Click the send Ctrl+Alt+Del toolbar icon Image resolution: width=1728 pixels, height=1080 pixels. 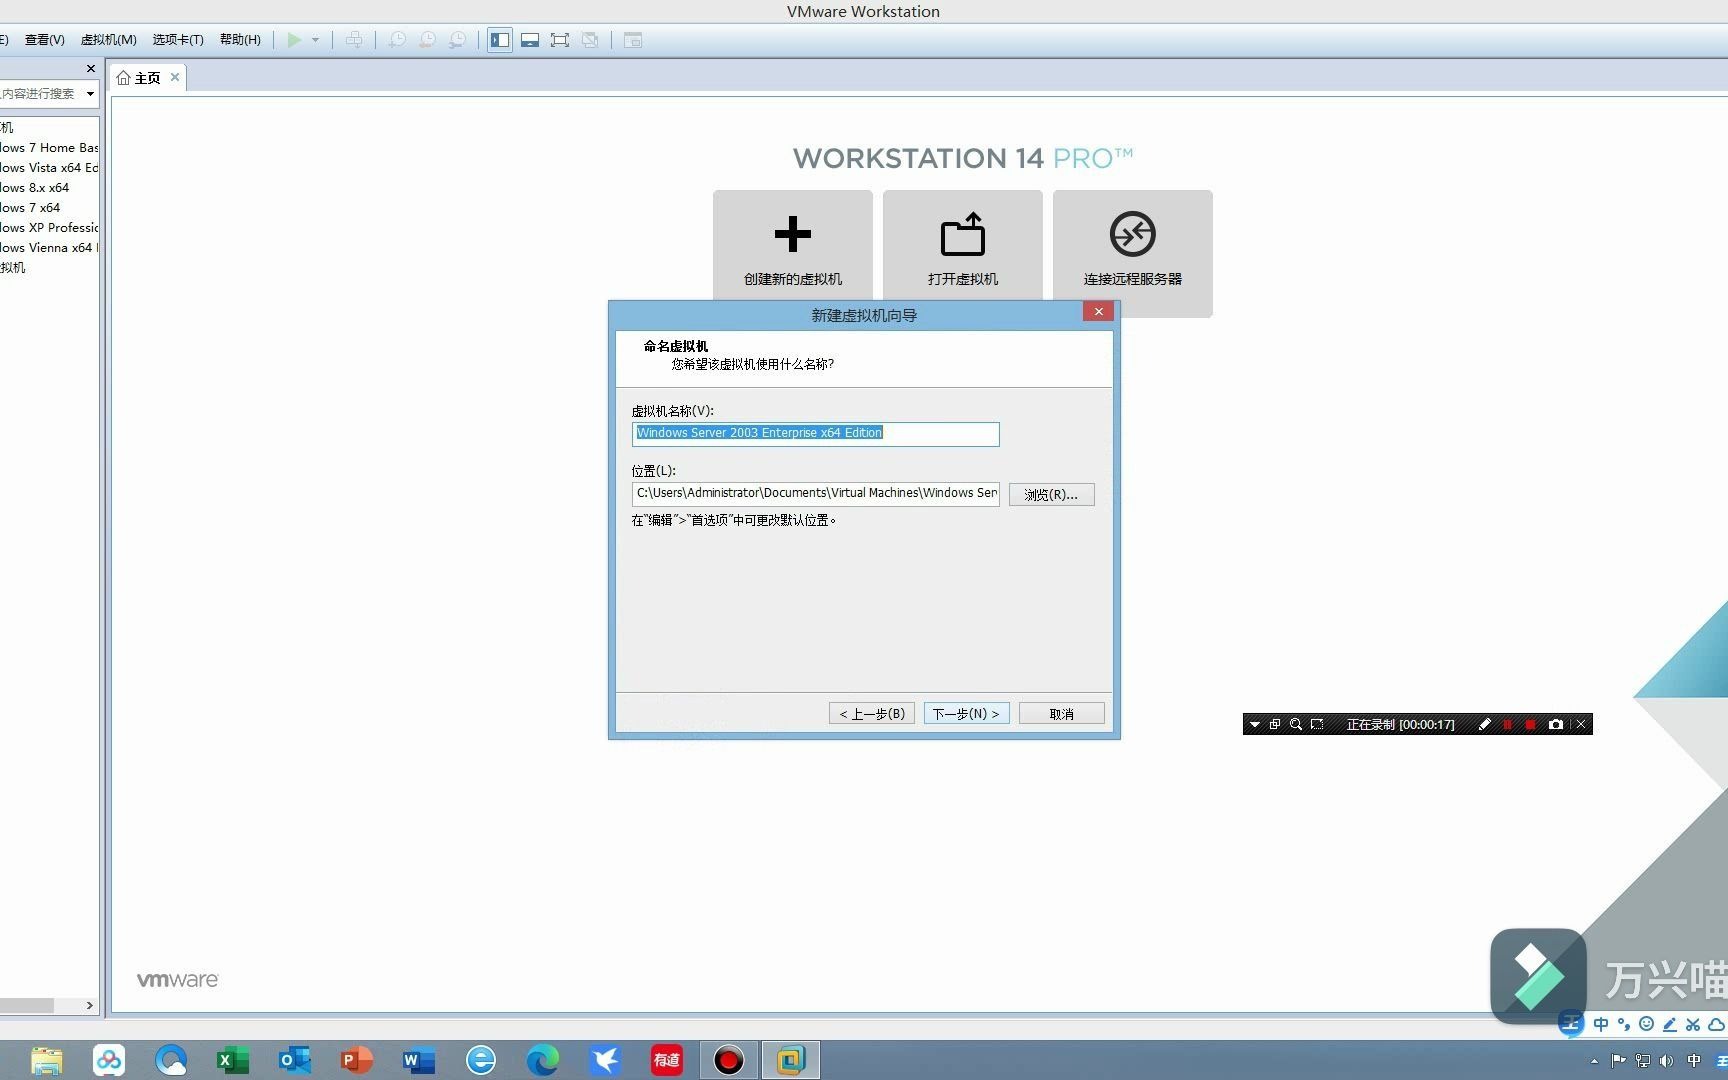click(354, 40)
